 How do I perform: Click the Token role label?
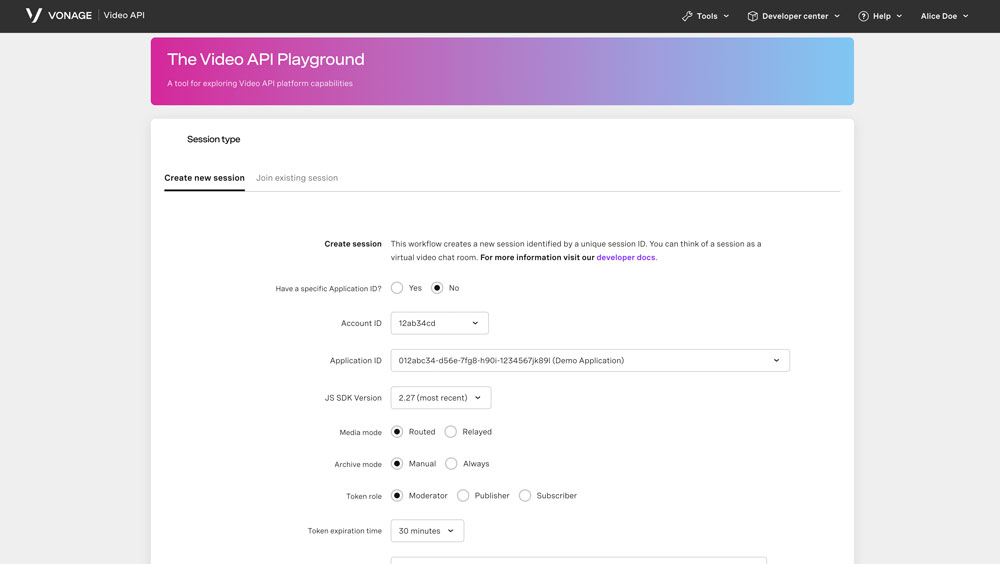point(364,496)
